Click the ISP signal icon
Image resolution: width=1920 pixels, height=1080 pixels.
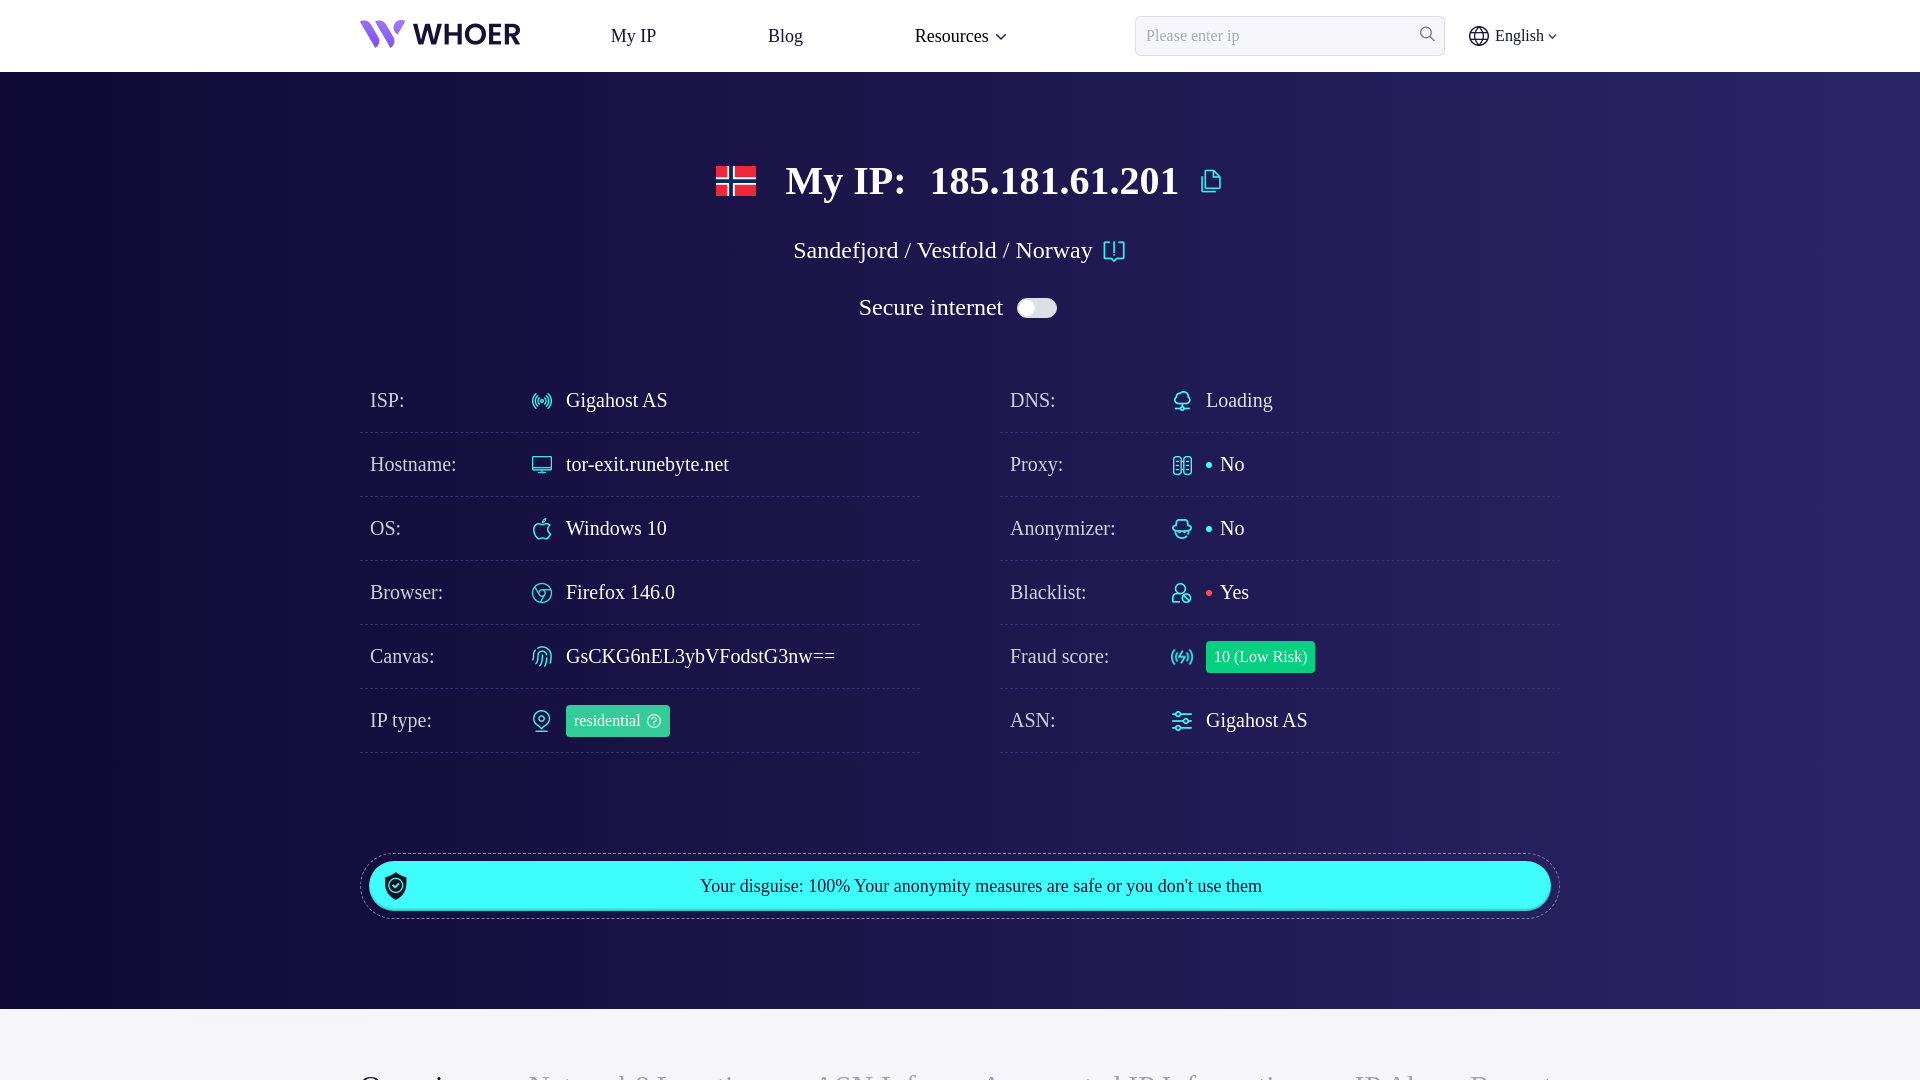[x=542, y=401]
